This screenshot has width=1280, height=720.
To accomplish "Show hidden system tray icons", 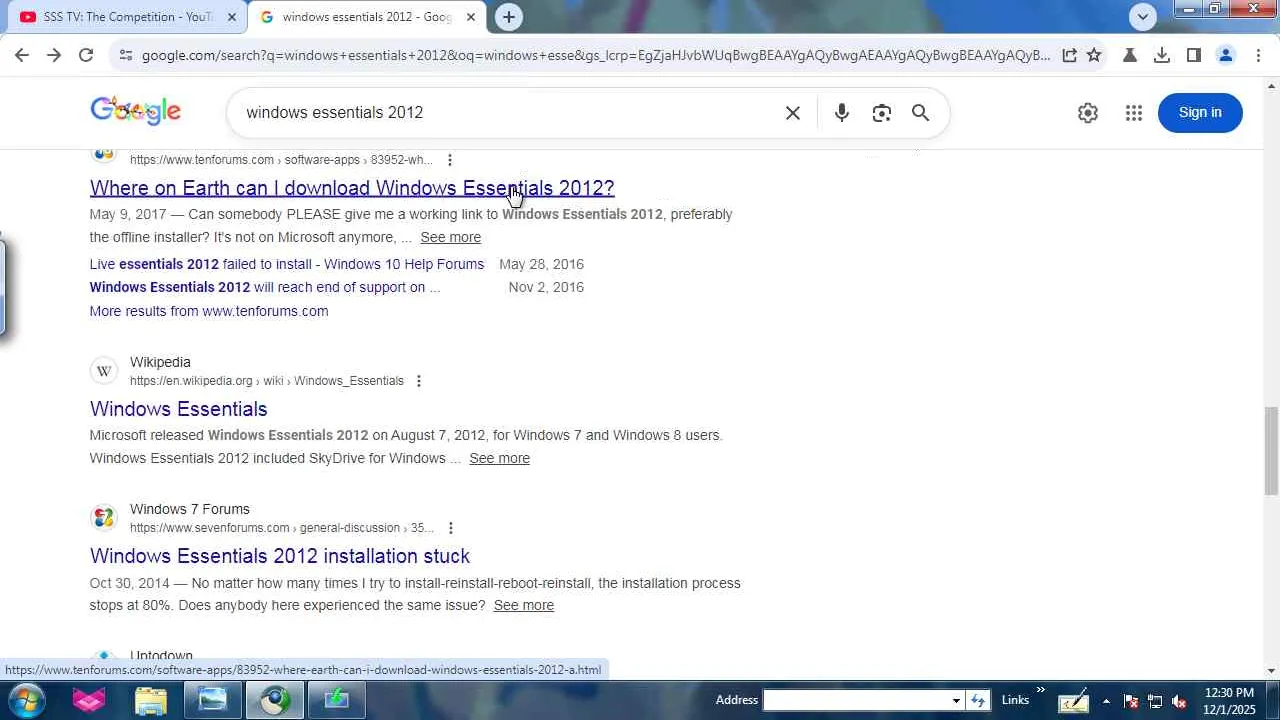I will 1106,701.
